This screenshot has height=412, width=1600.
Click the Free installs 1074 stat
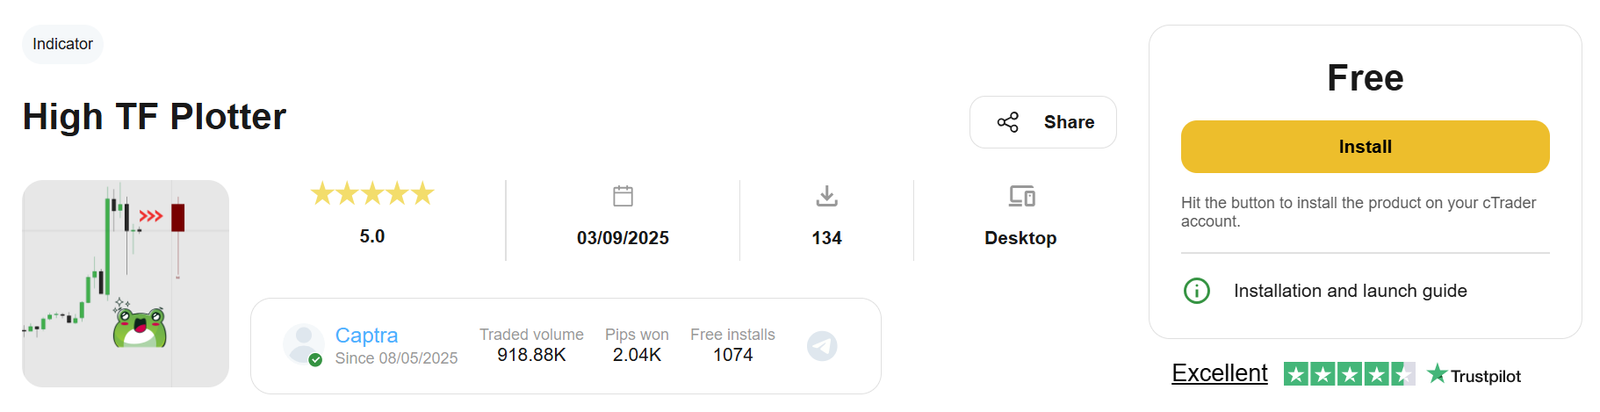click(732, 345)
